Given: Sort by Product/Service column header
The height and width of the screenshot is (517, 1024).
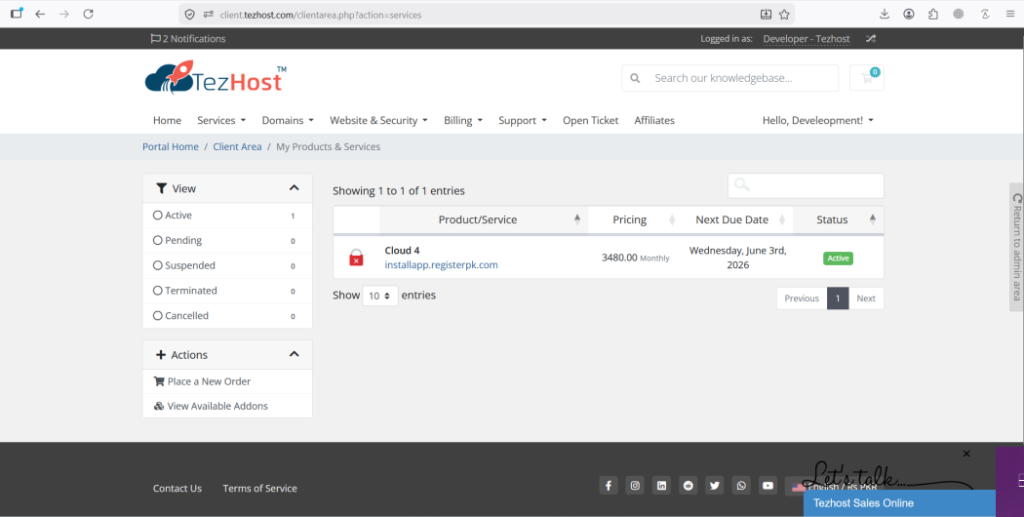Looking at the screenshot, I should [x=483, y=220].
